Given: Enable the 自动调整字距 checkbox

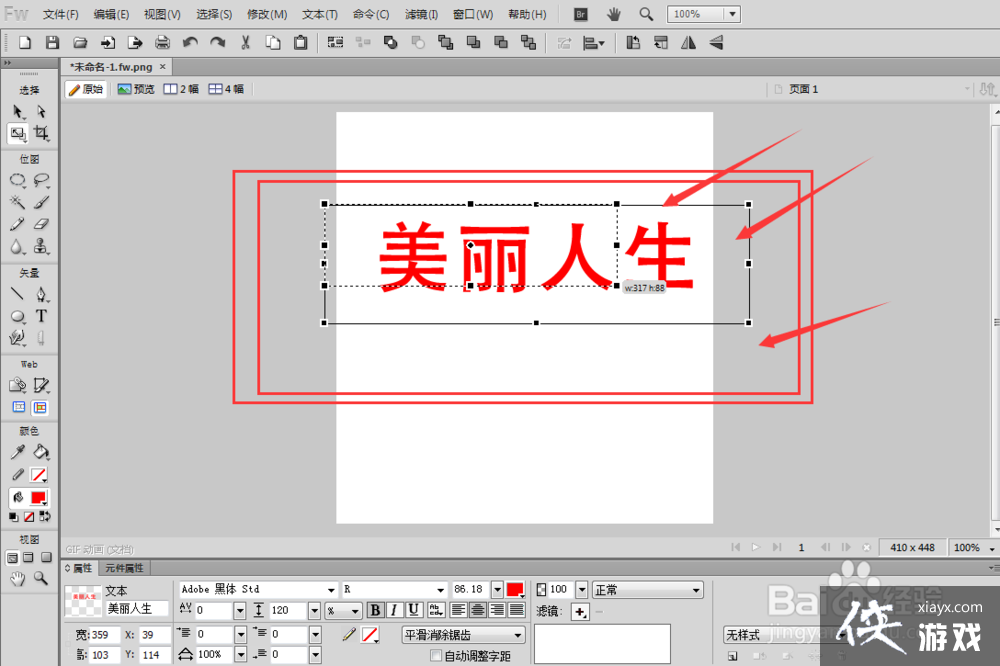Looking at the screenshot, I should point(435,656).
